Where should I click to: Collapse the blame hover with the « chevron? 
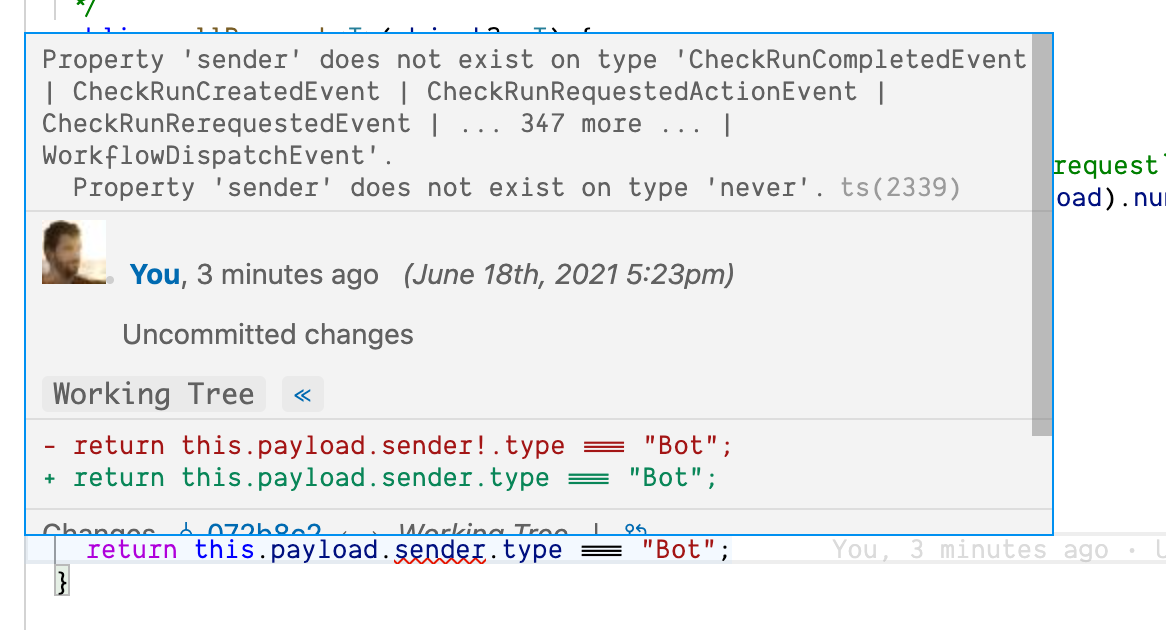click(x=302, y=394)
